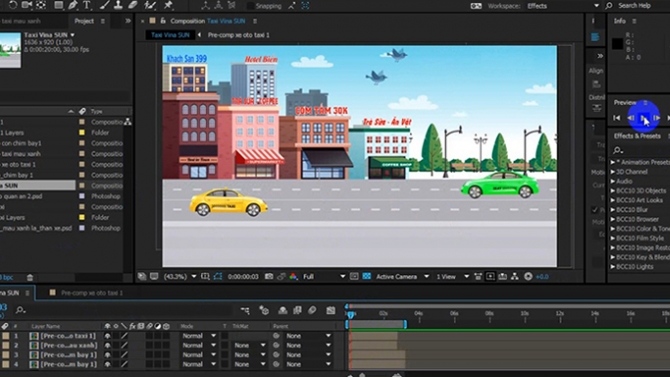The height and width of the screenshot is (377, 670).
Task: Toggle the Draft 3D icon in timeline
Action: coord(264,310)
